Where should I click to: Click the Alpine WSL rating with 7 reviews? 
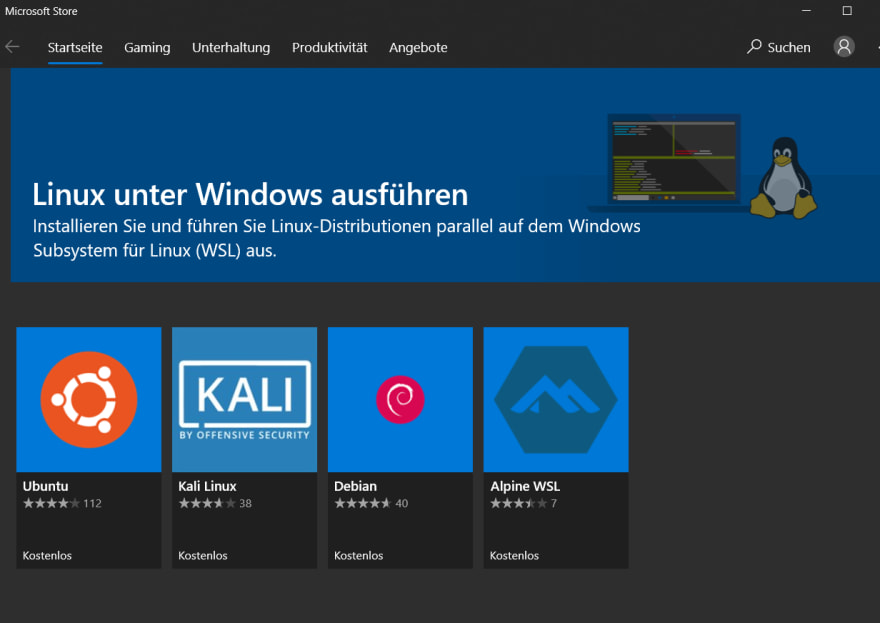click(523, 503)
